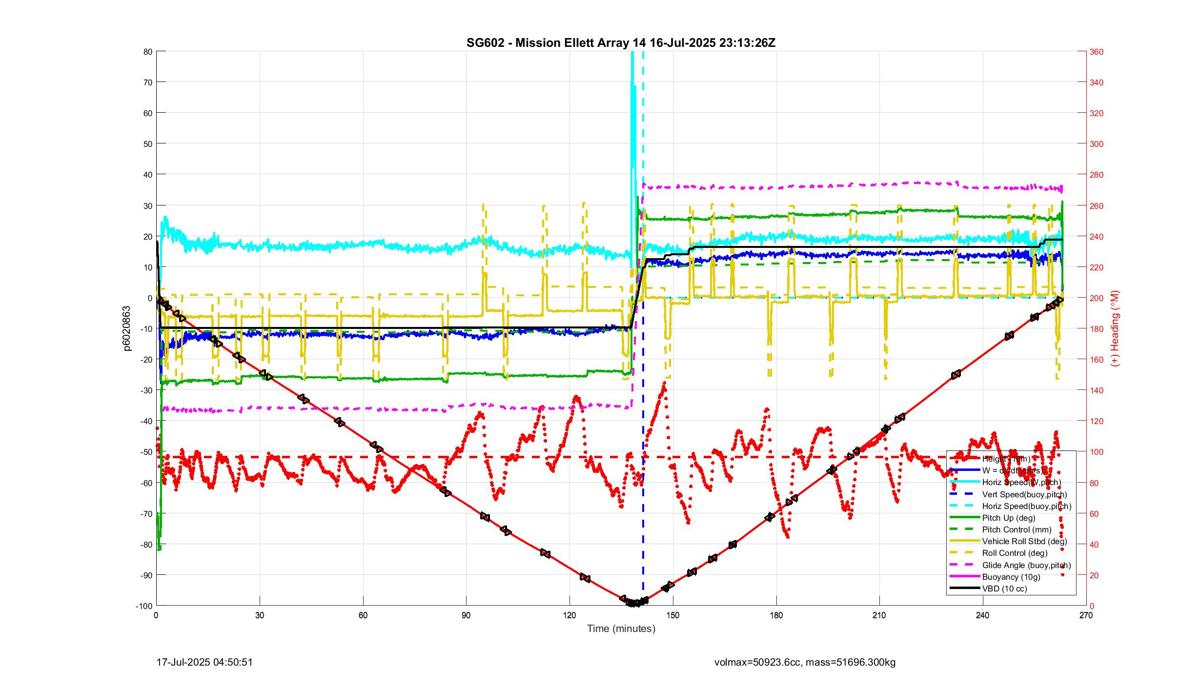
Task: Select the time axis tick label '90'
Action: coord(466,616)
